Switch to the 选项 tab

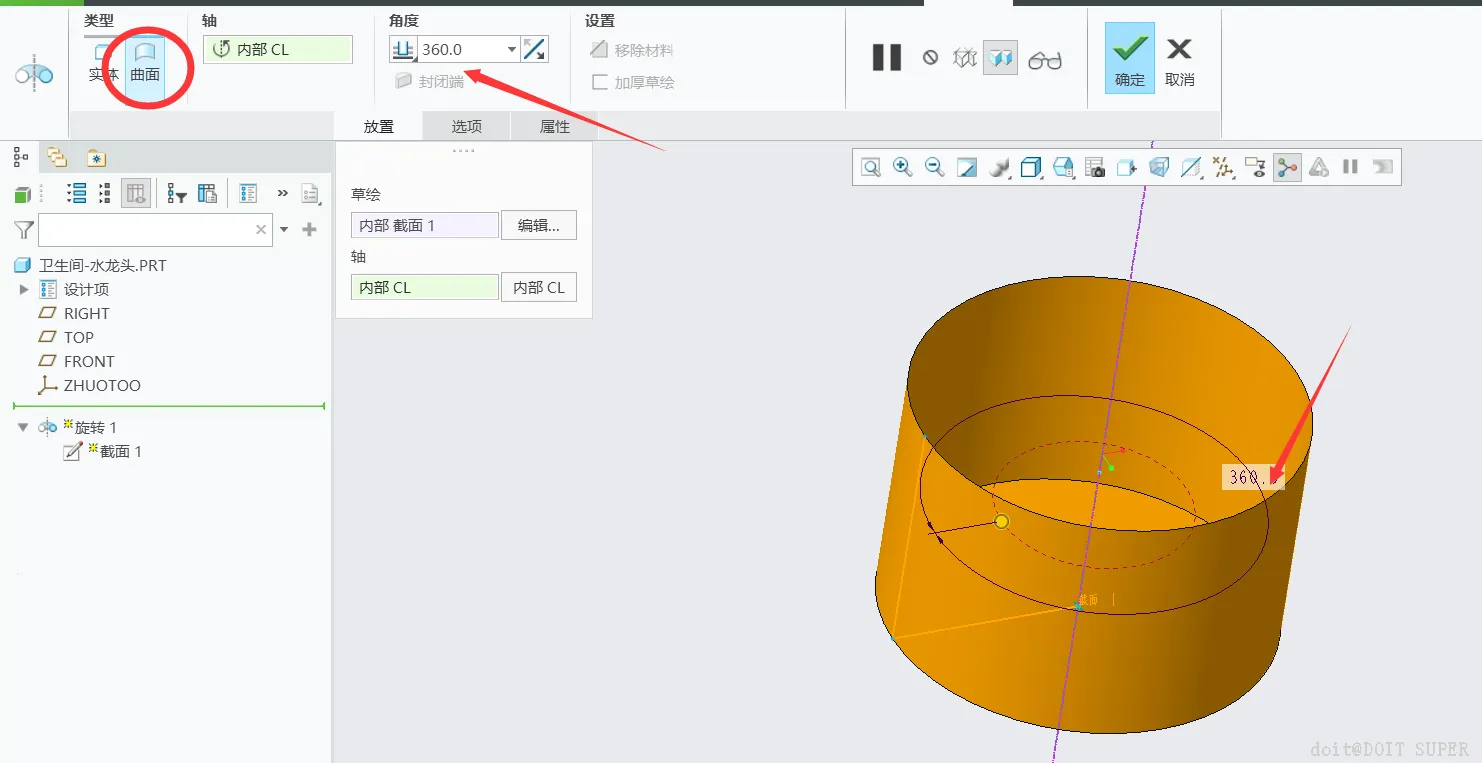coord(466,127)
